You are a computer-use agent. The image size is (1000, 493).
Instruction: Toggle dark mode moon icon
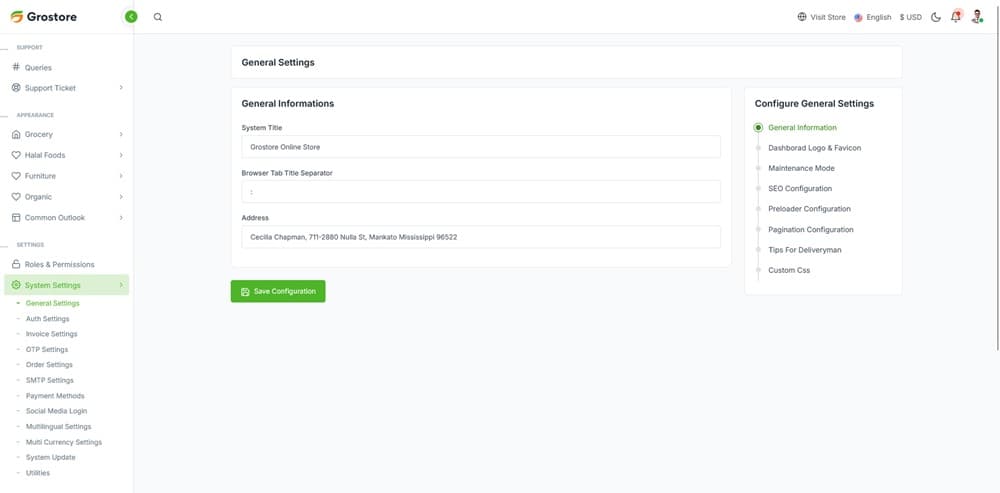tap(936, 17)
